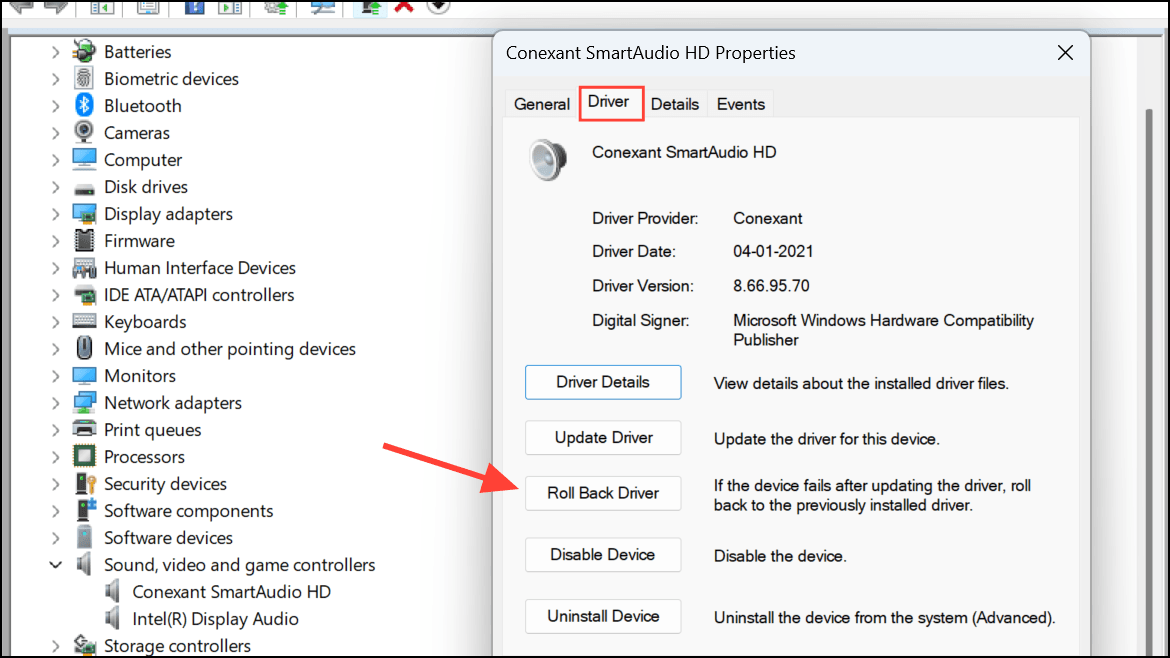Click the Processors chip icon
Image resolution: width=1170 pixels, height=658 pixels.
(84, 457)
